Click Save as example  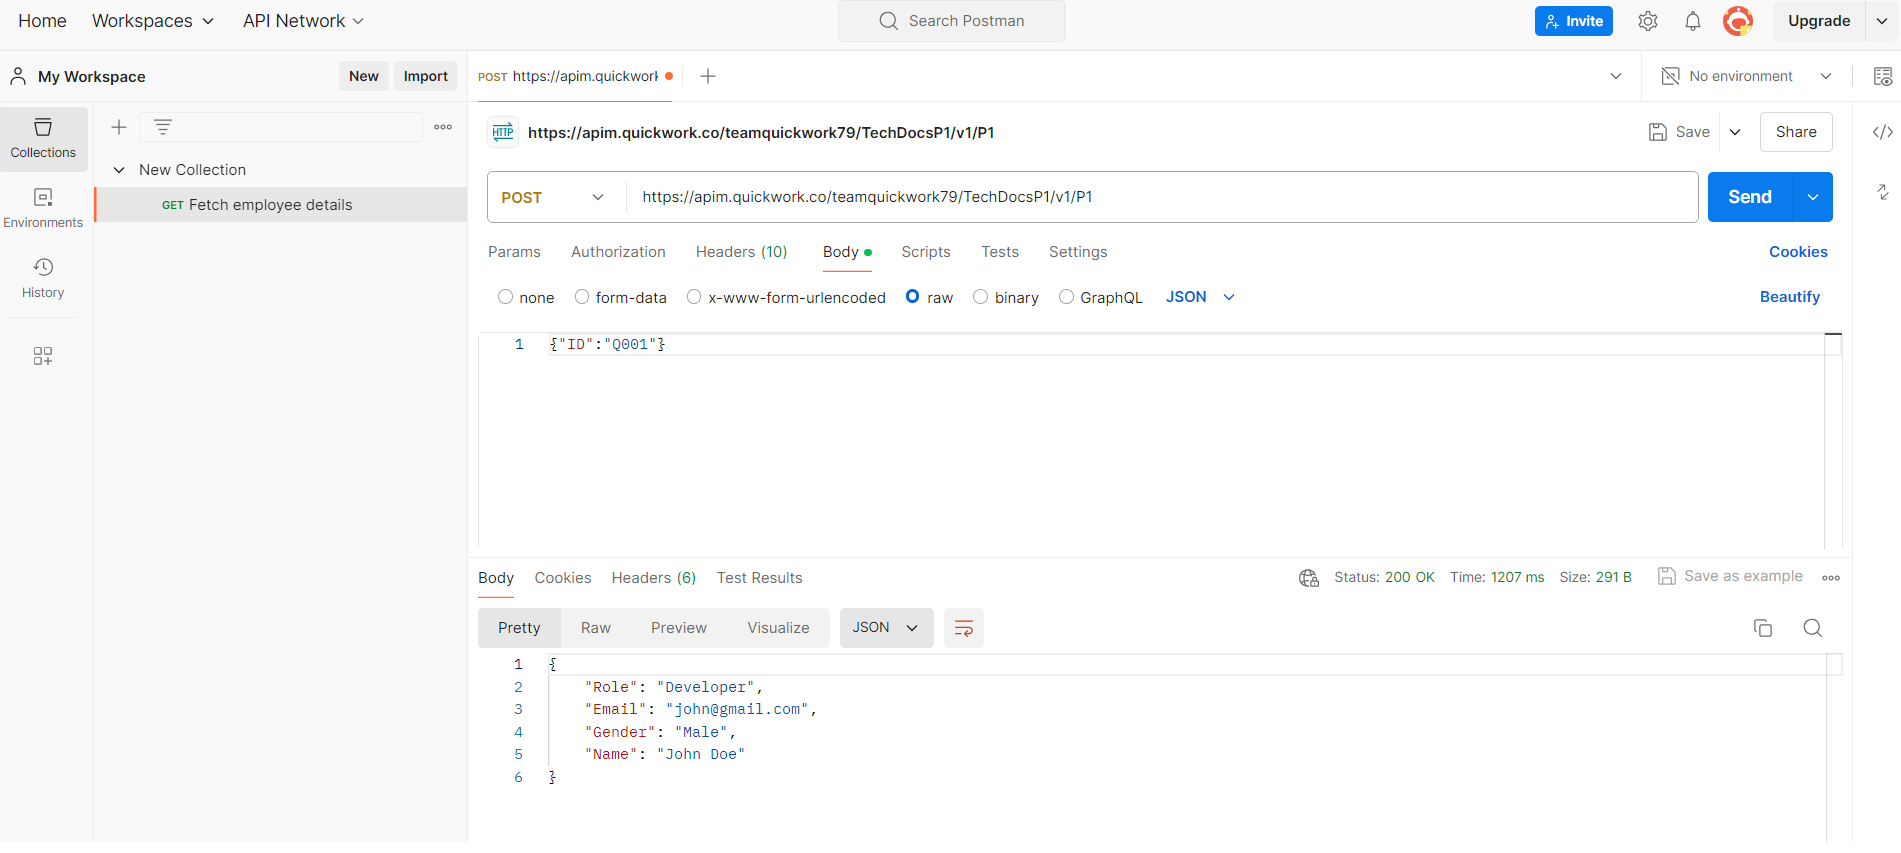(1731, 576)
